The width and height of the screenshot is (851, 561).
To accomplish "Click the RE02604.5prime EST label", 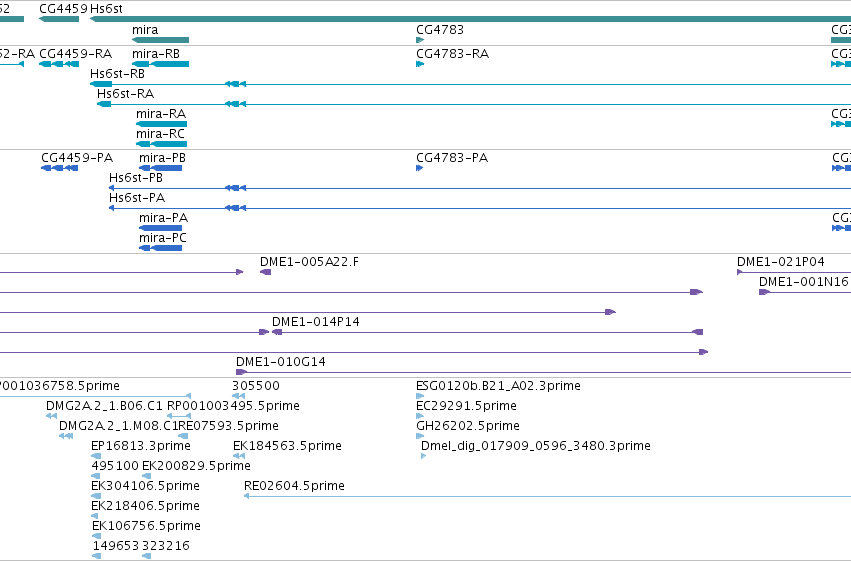I will [x=294, y=486].
